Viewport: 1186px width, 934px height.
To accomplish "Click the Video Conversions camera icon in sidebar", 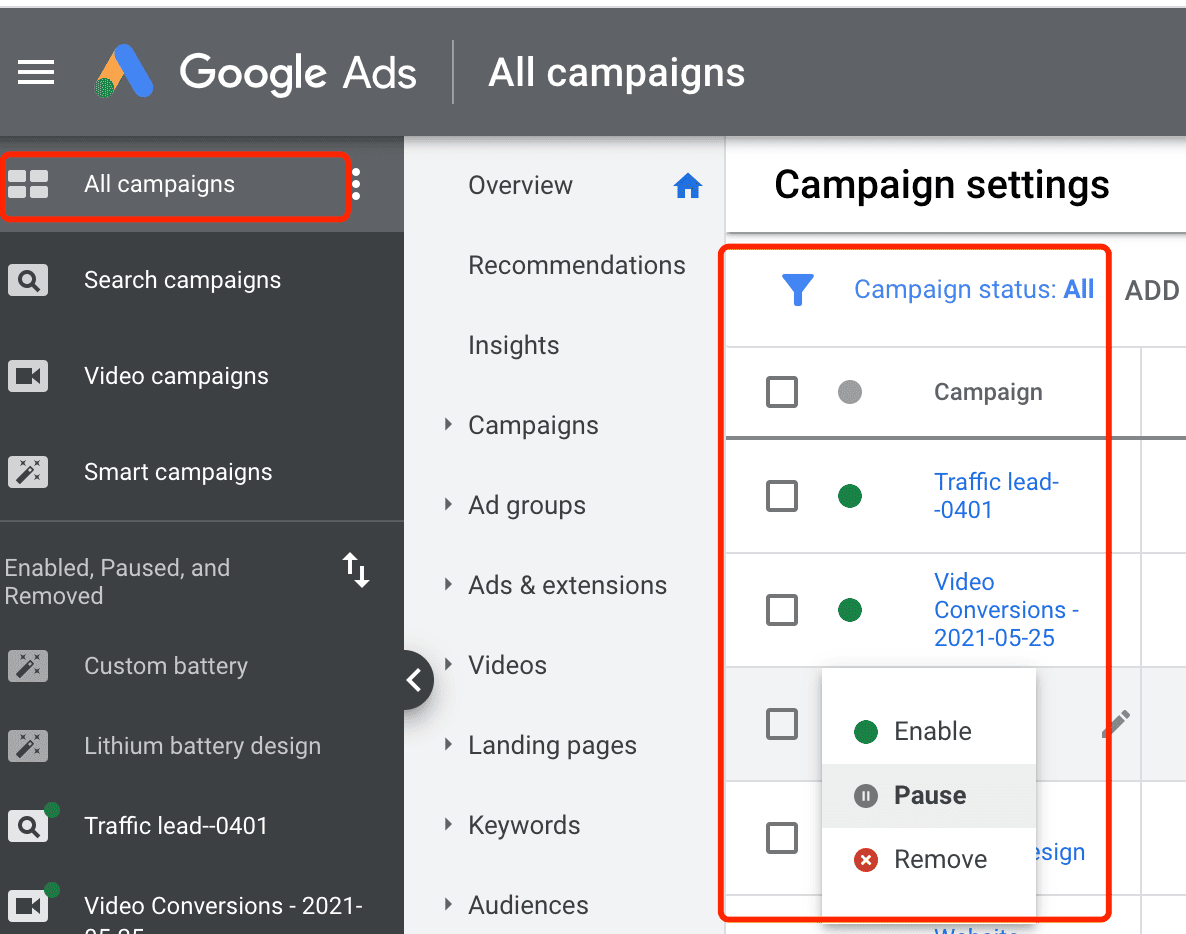I will coord(28,906).
